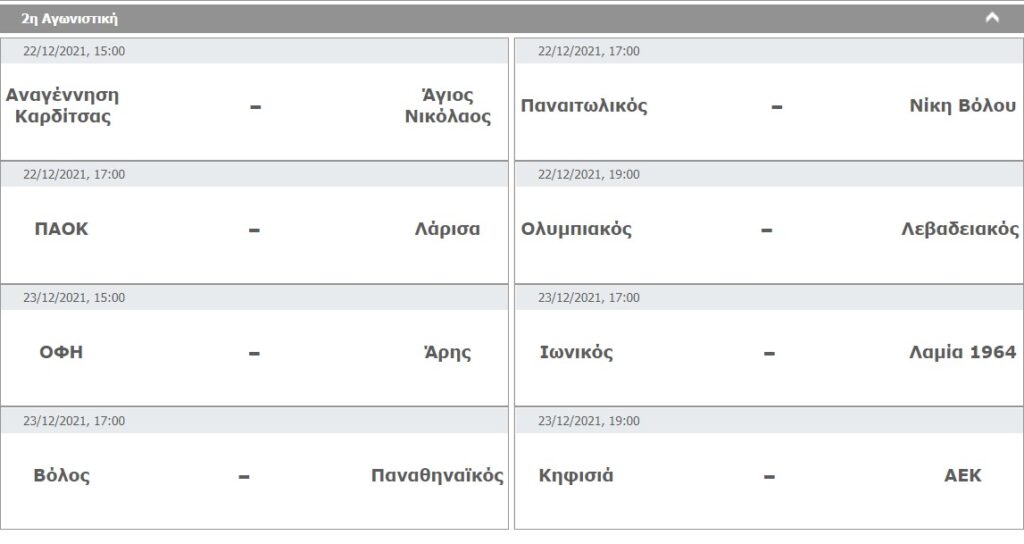Click Παναιτωλικός team name
The width and height of the screenshot is (1024, 544).
(584, 105)
